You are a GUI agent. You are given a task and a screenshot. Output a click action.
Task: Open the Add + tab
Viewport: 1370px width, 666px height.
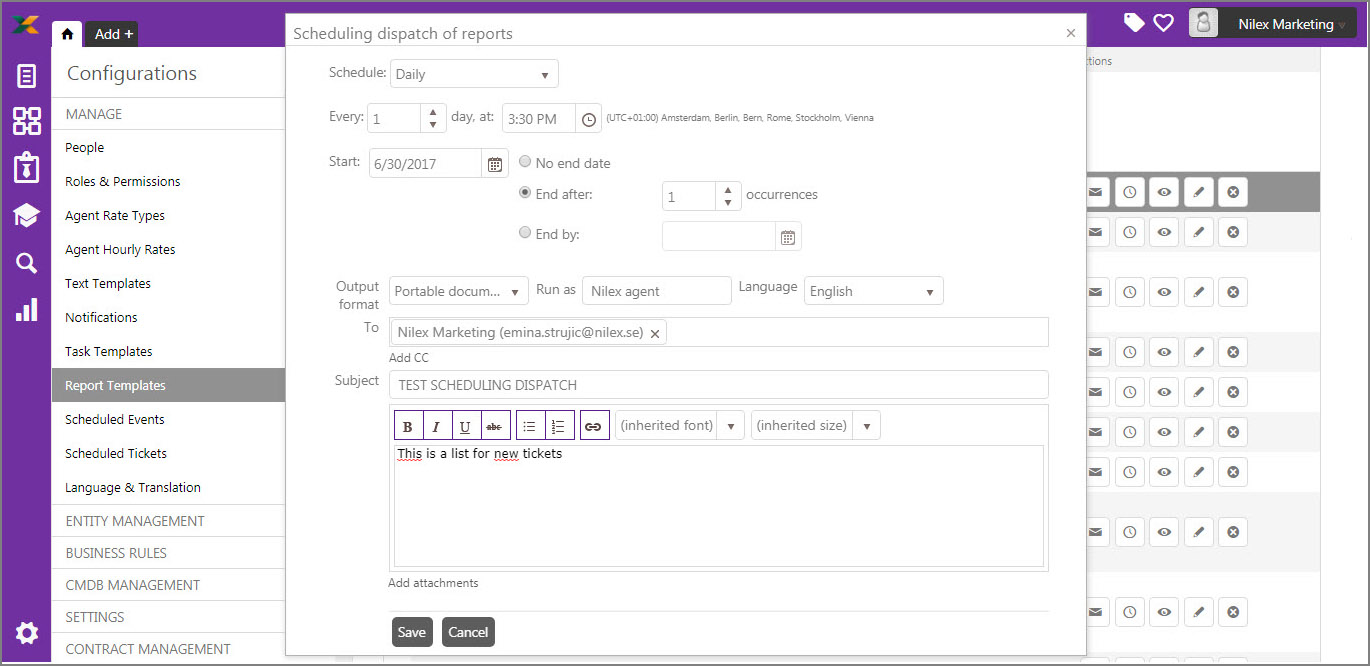(113, 34)
